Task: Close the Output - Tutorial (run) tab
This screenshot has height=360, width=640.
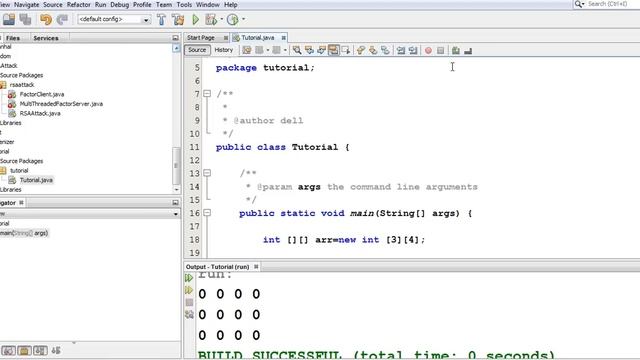Action: click(x=256, y=267)
